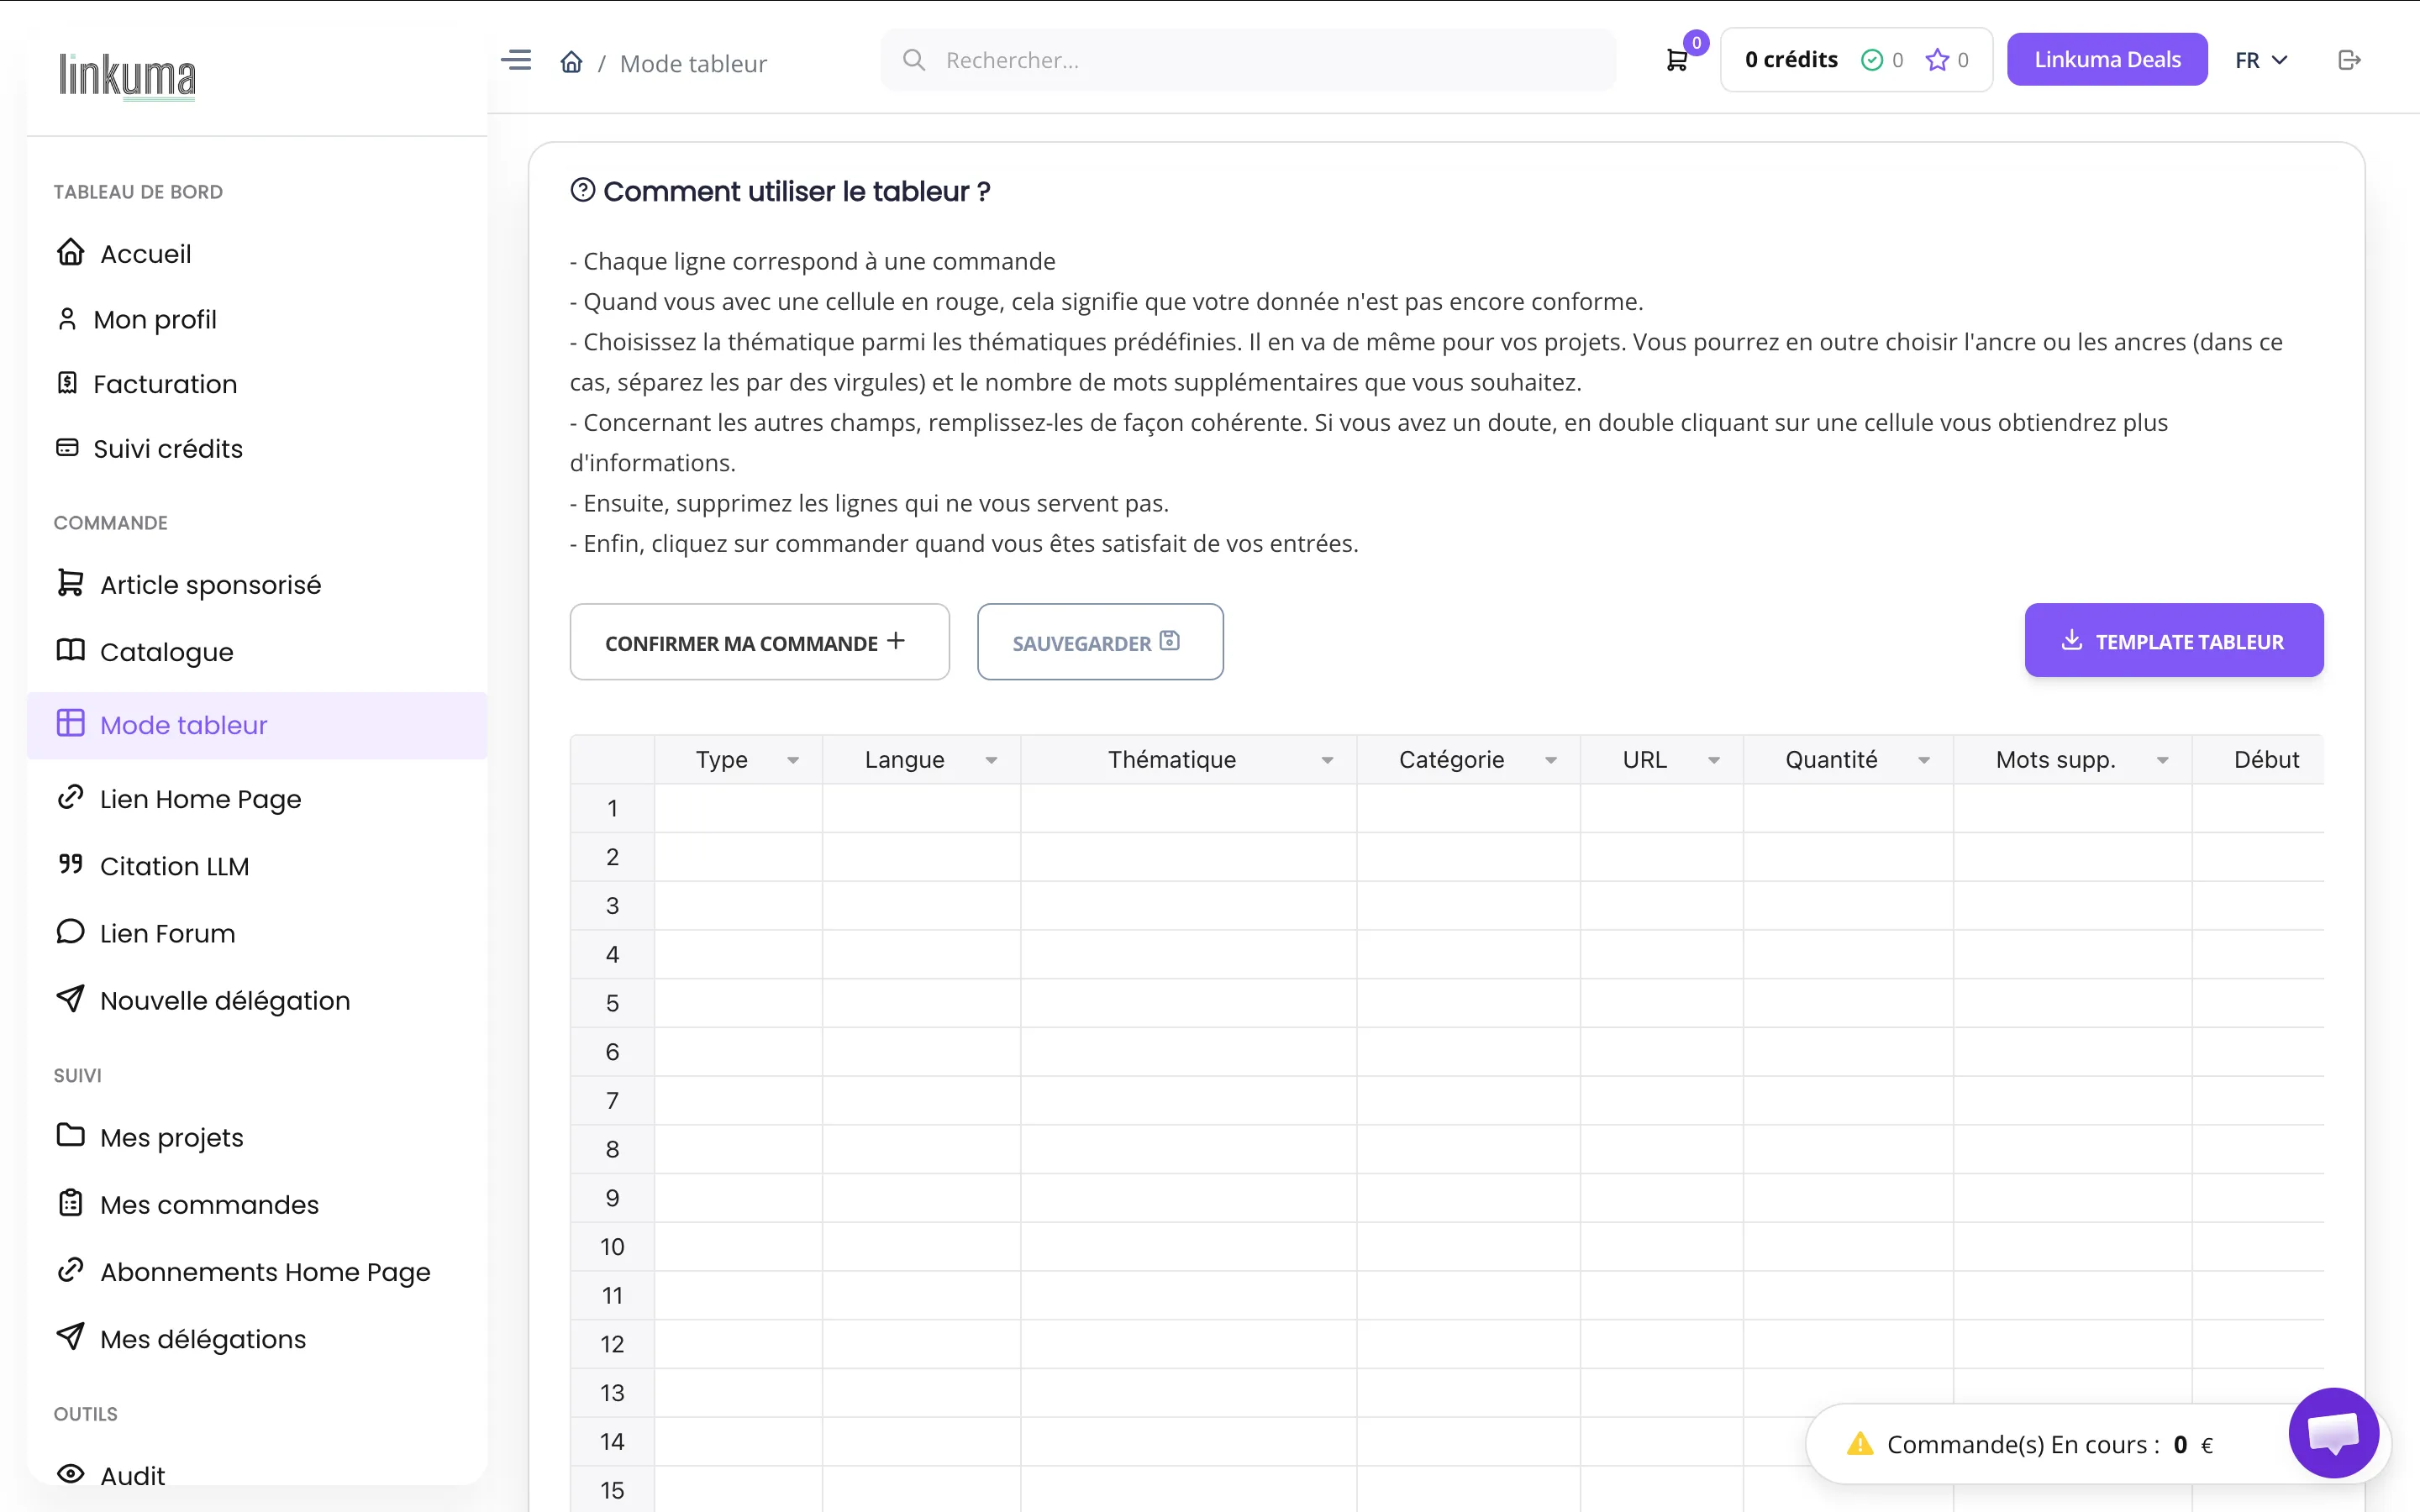
Task: Select row header 14 in the table
Action: coord(612,1442)
